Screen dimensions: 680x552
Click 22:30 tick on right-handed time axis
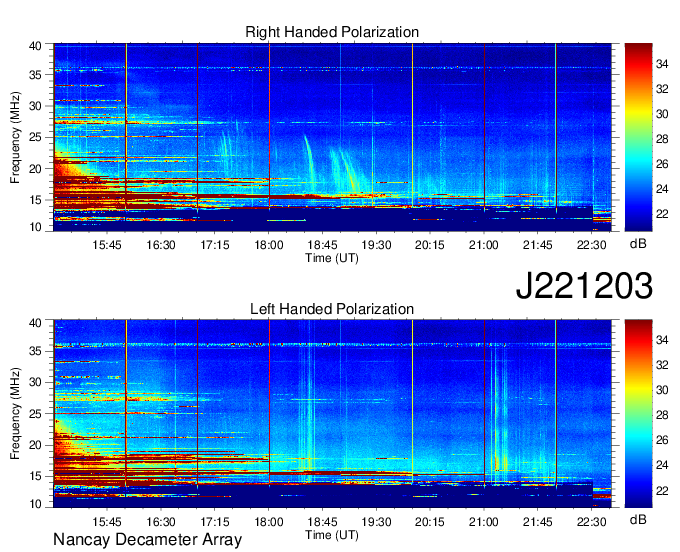592,245
